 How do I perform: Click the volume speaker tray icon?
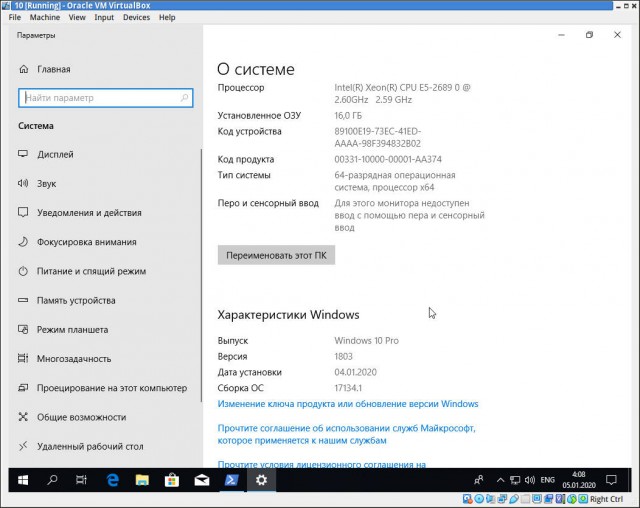point(530,480)
